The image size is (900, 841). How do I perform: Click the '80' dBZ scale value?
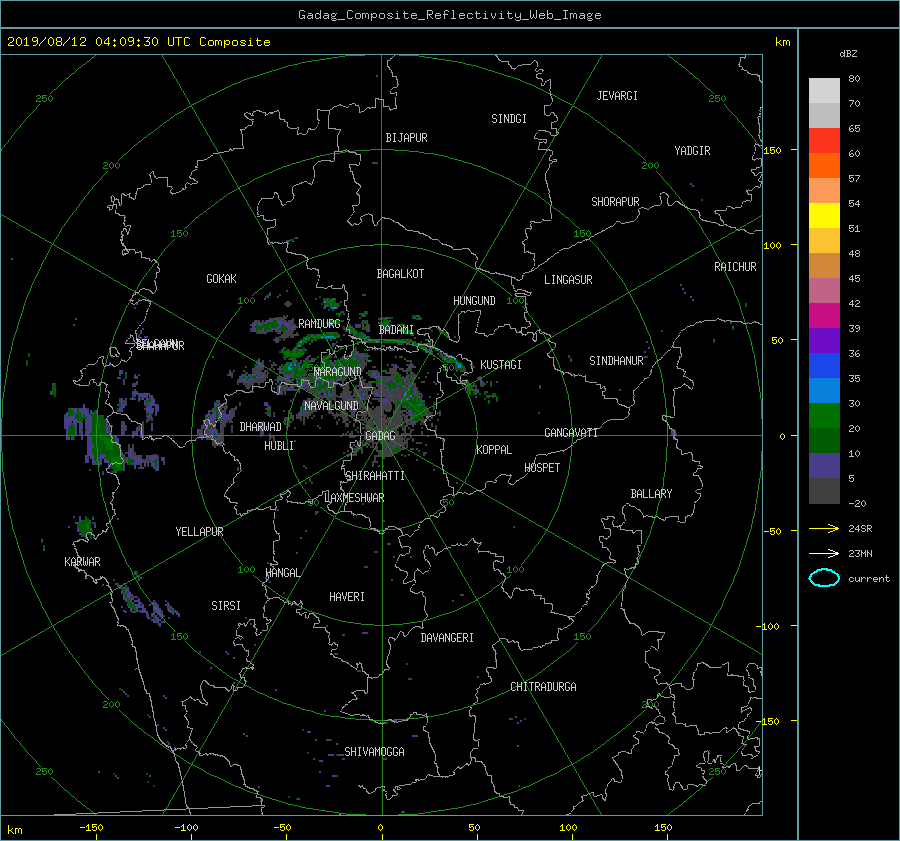854,79
